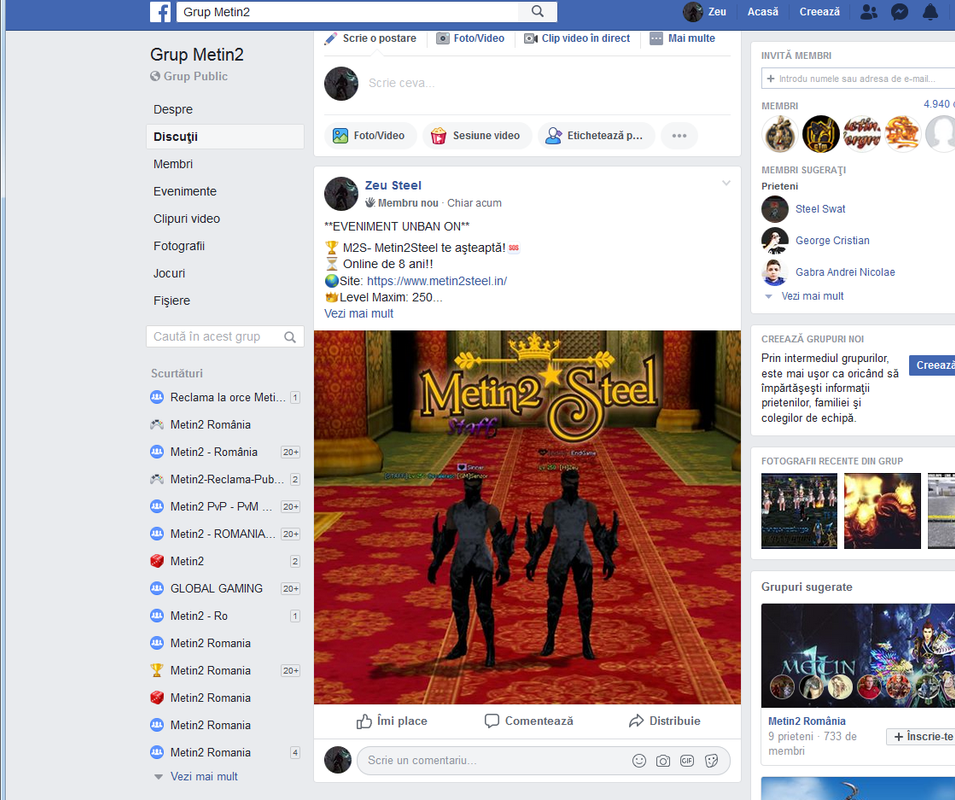Click the Steel Swat suggested friend

pyautogui.click(x=820, y=209)
